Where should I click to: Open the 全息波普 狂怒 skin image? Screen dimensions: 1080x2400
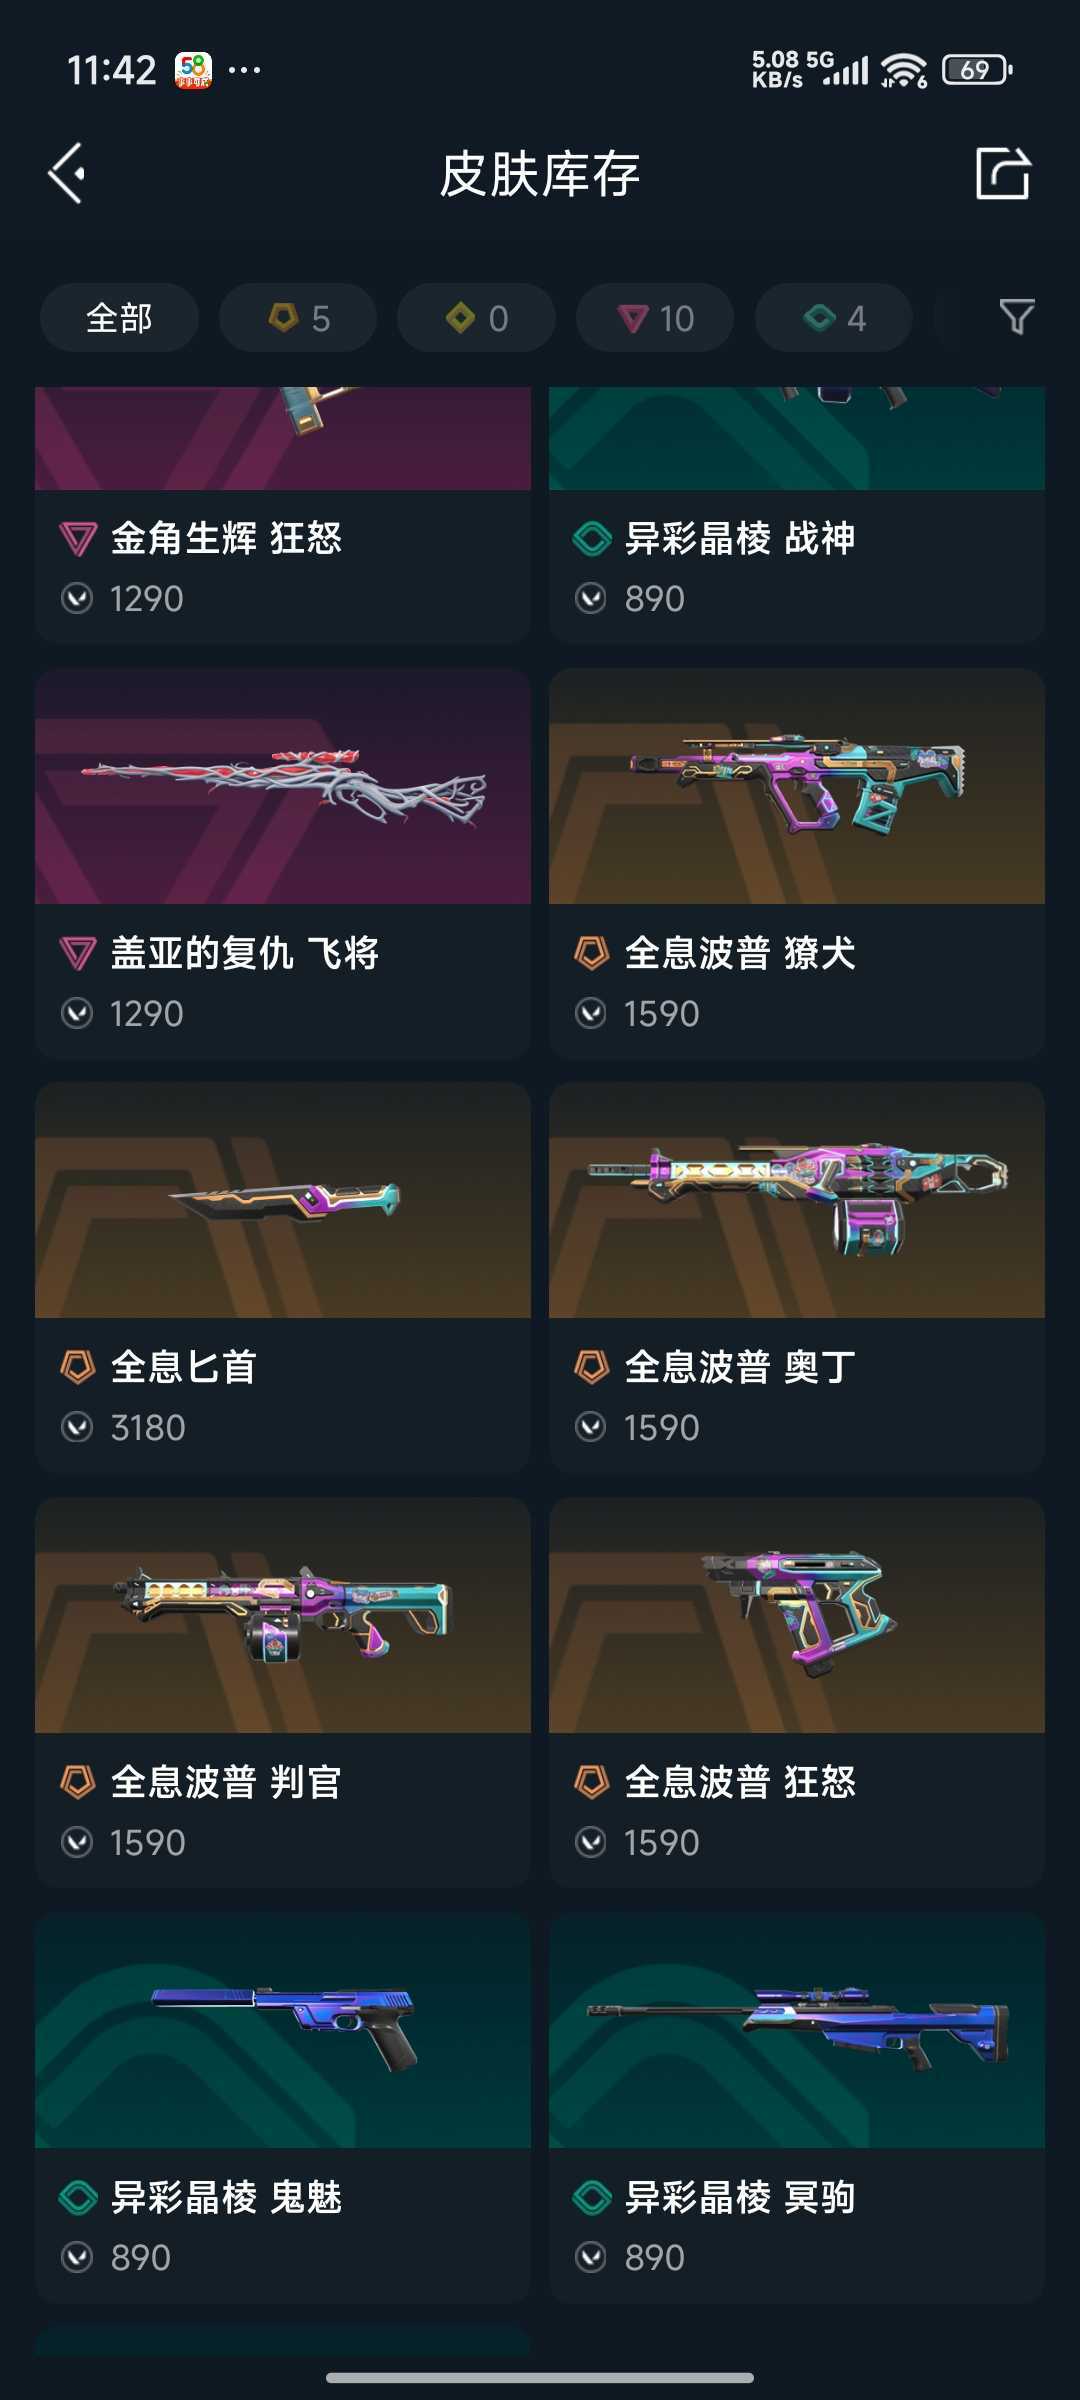click(x=797, y=1615)
